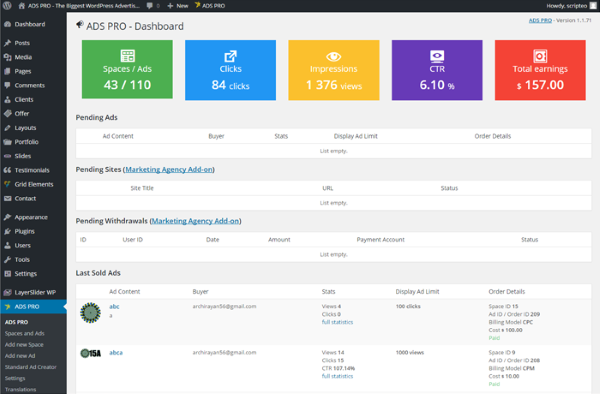Click the site title in admin bar

[x=83, y=6]
